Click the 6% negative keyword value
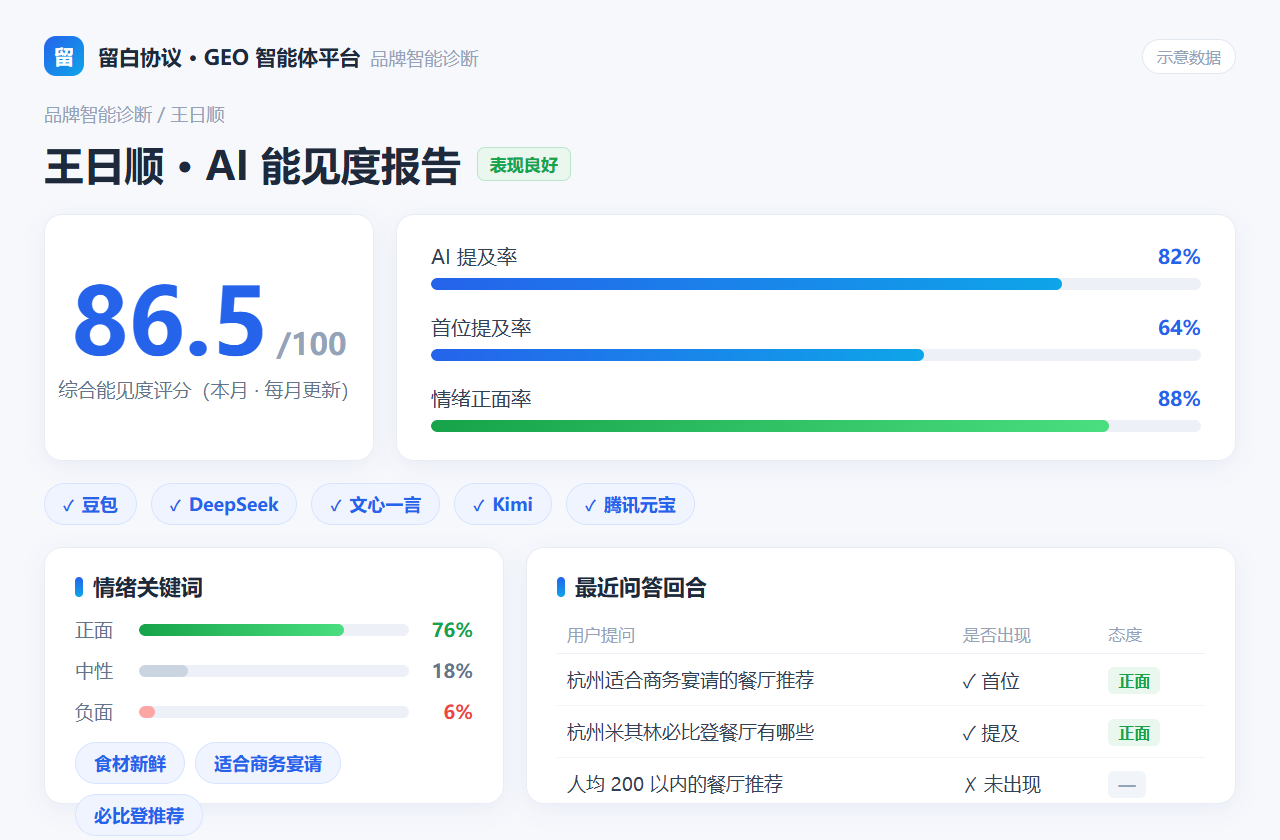Screen dimensions: 1280x840 point(458,712)
